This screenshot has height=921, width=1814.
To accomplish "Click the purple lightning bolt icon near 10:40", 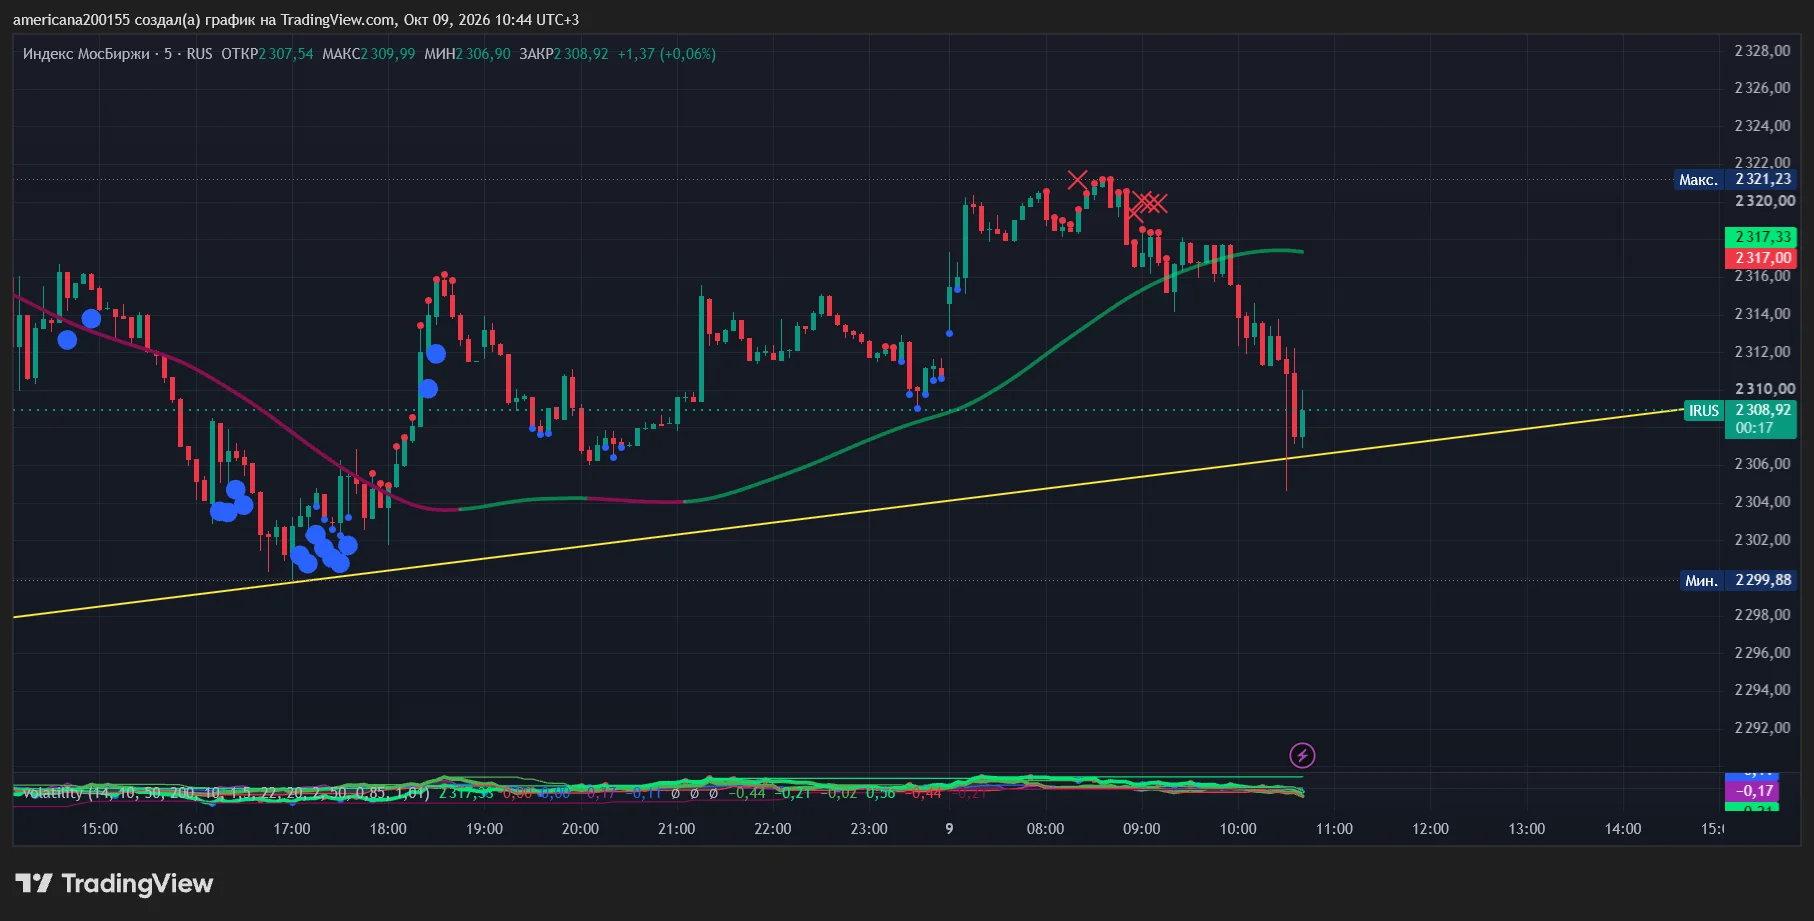I will coord(1301,755).
